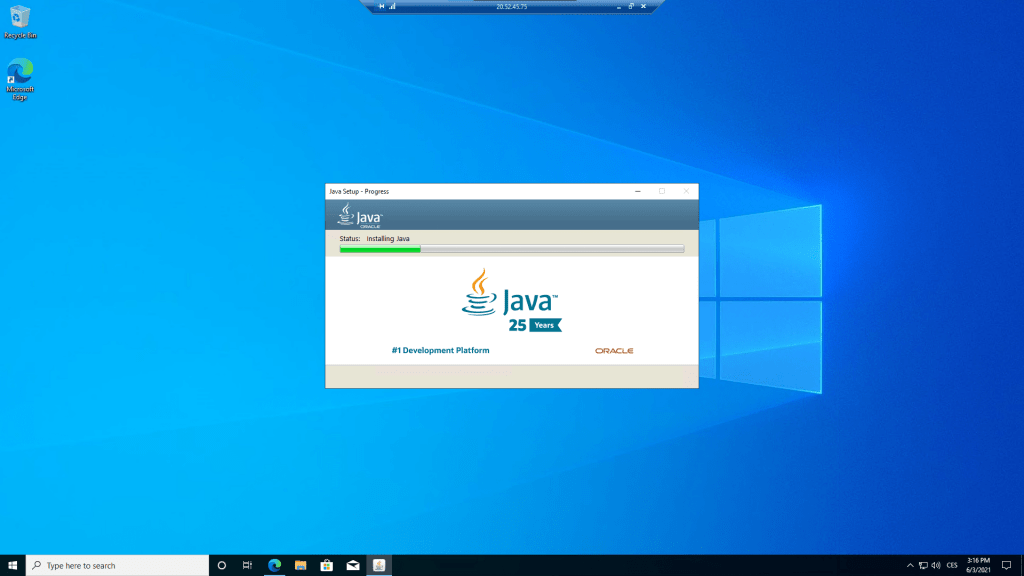Viewport: 1024px width, 576px height.
Task: Click the CES input language indicator
Action: click(x=952, y=565)
